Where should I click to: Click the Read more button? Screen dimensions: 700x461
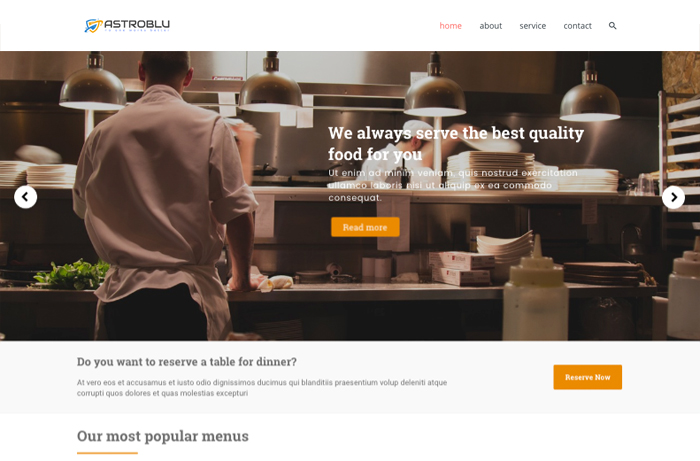pyautogui.click(x=365, y=227)
